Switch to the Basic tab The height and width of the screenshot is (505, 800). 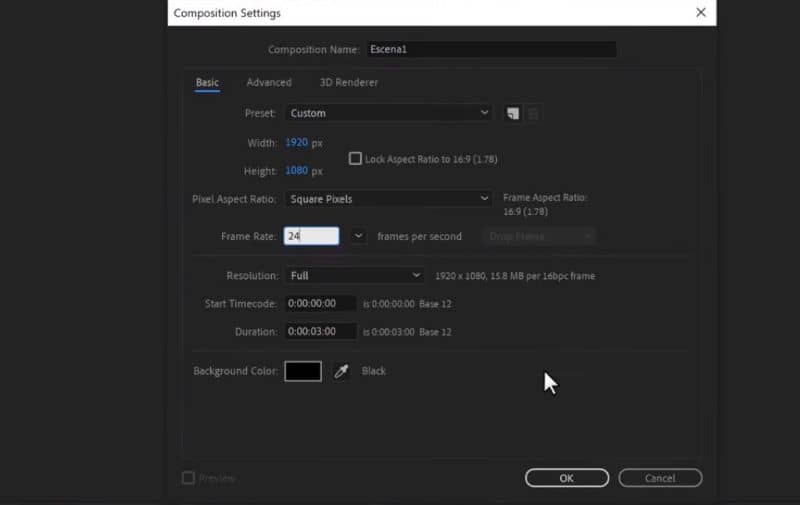click(207, 83)
